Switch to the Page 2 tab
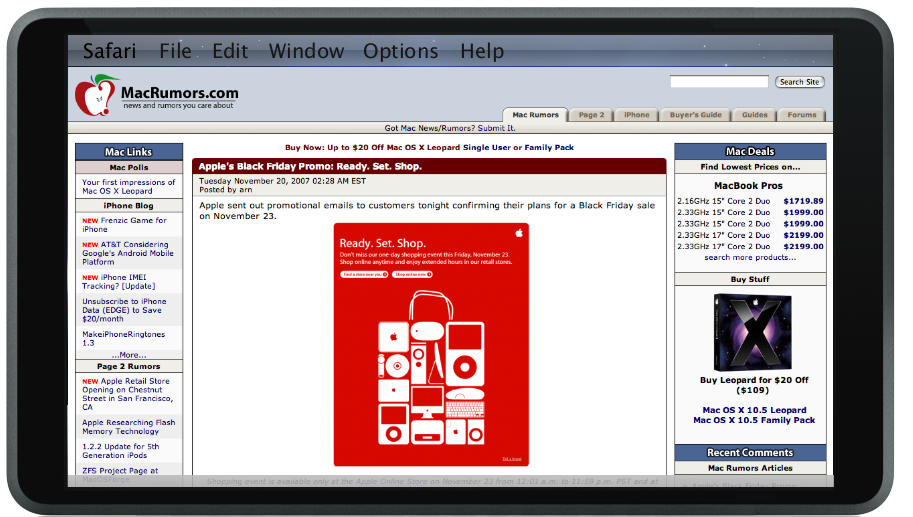This screenshot has width=913, height=517. pos(591,115)
